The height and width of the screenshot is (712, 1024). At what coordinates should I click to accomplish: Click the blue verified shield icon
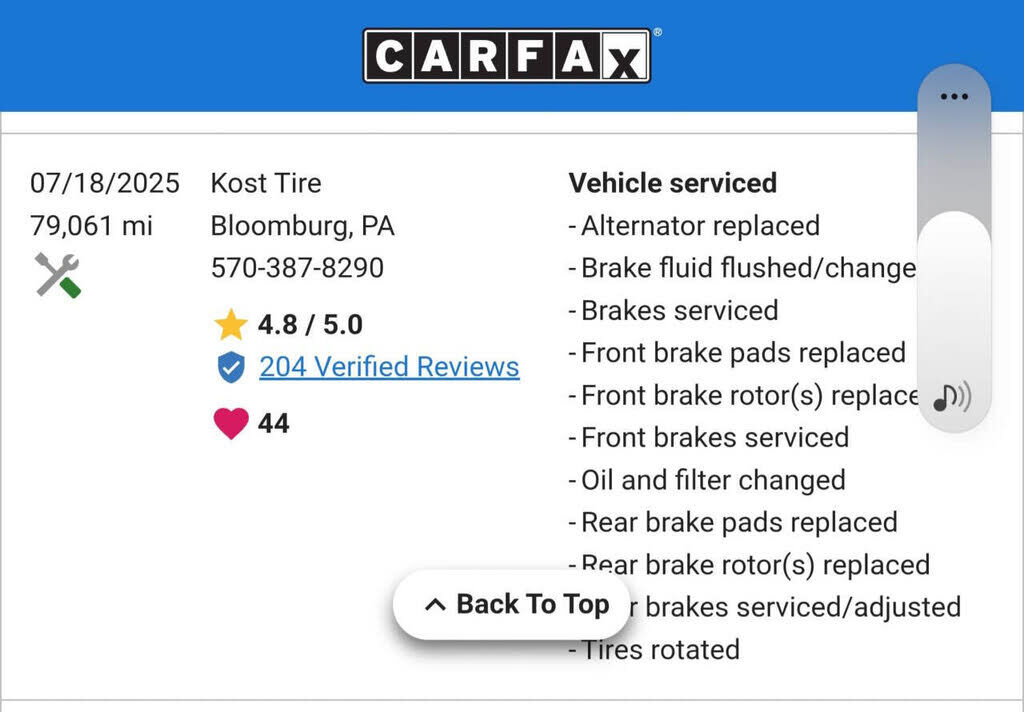pyautogui.click(x=231, y=367)
